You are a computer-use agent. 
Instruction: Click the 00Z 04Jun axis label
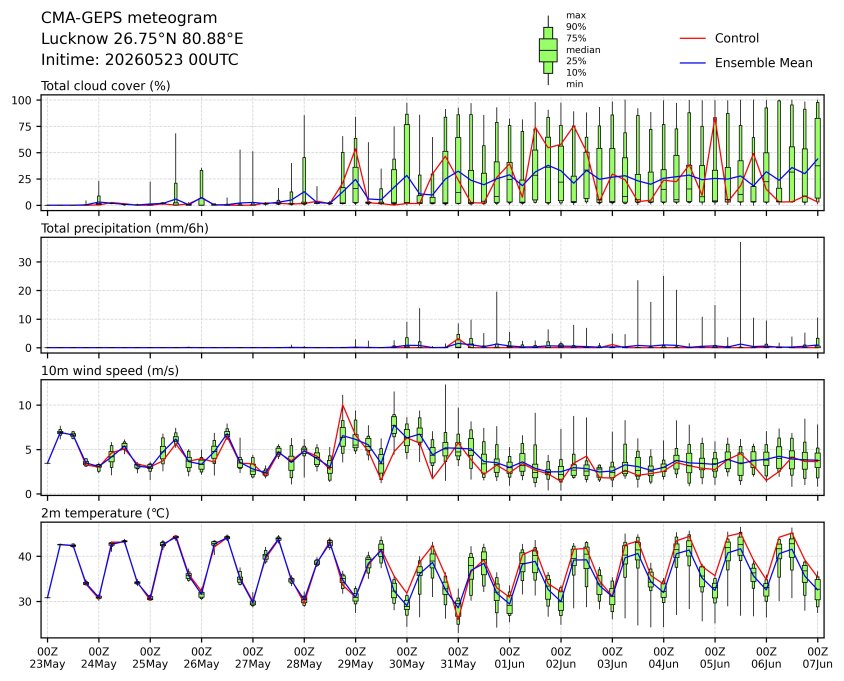(664, 658)
